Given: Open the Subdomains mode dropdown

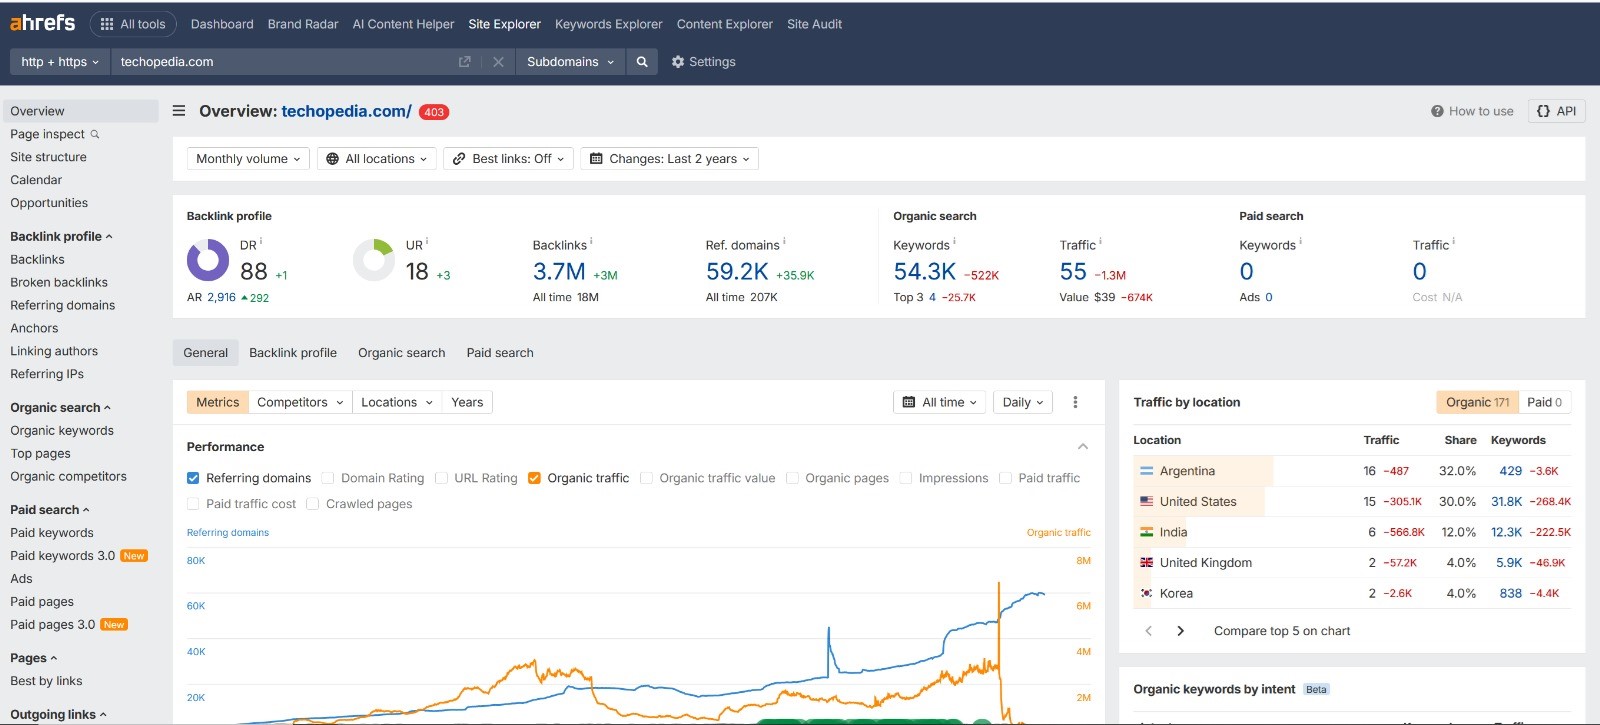Looking at the screenshot, I should pyautogui.click(x=570, y=62).
